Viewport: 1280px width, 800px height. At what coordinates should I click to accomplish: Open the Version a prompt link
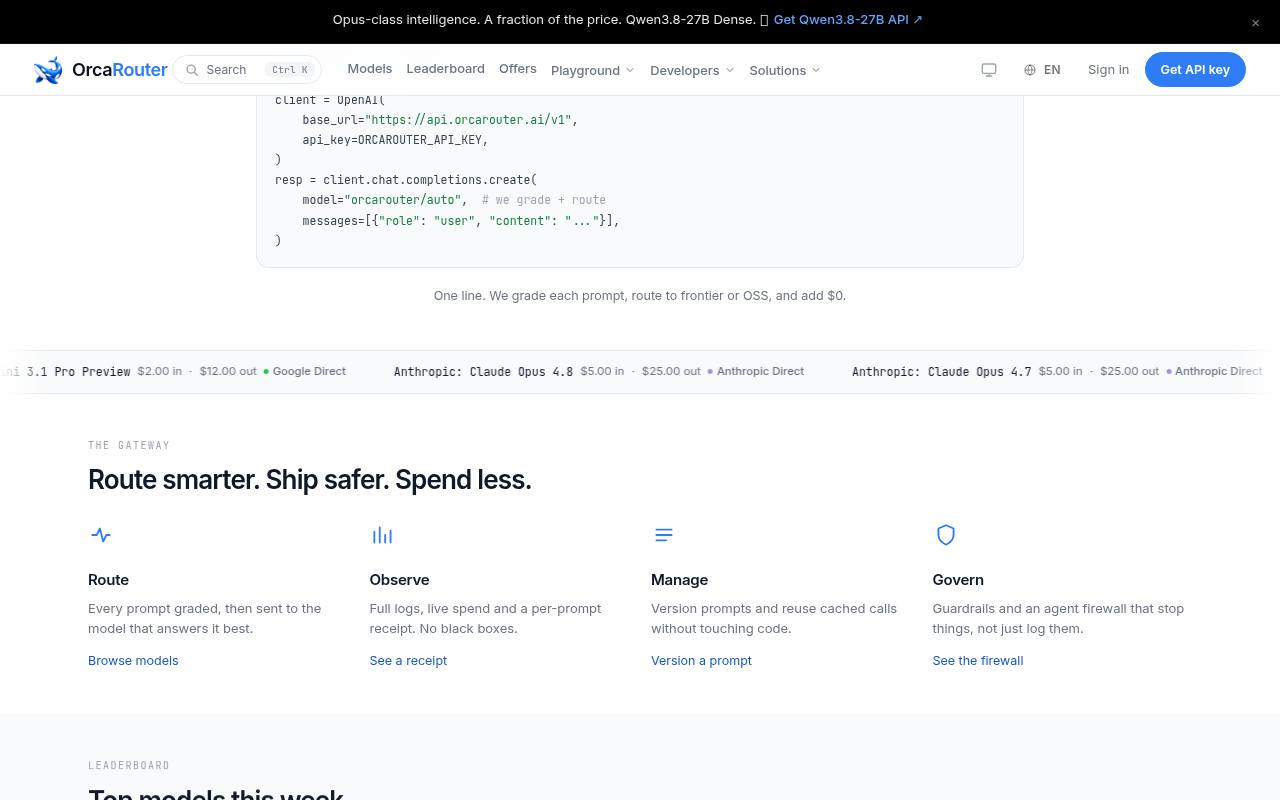tap(701, 660)
